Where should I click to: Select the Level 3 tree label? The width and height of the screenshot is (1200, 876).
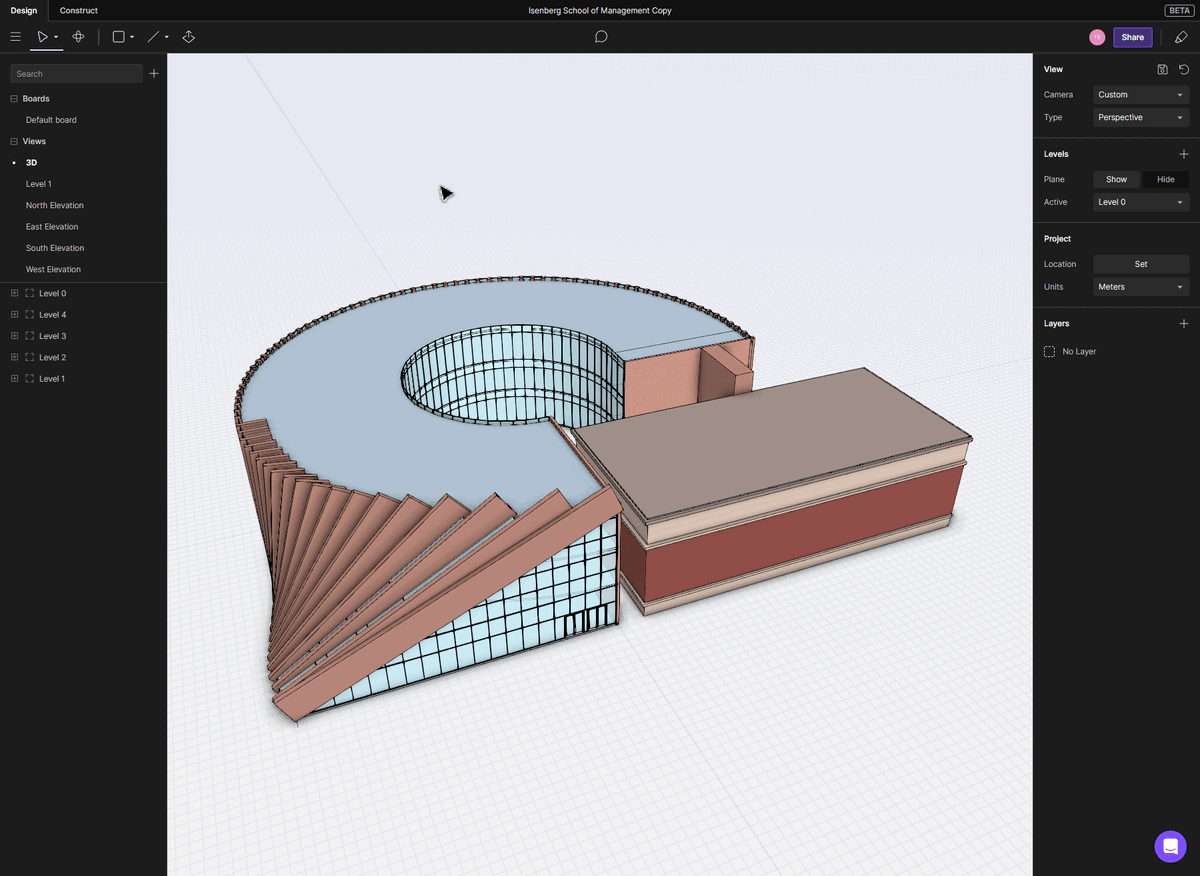click(52, 336)
